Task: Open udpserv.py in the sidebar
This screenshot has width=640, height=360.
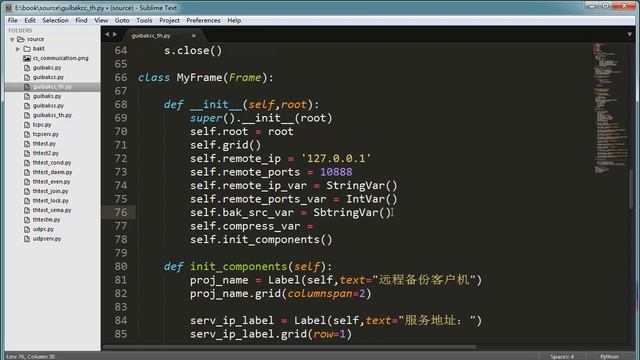Action: 47,239
